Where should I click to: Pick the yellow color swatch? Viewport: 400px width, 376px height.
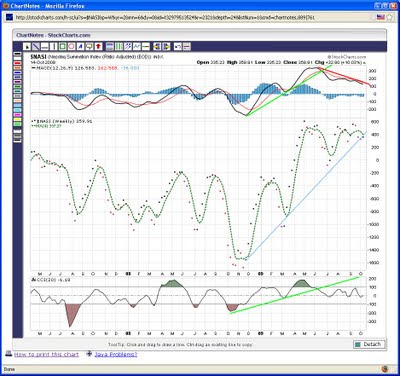tap(18, 119)
